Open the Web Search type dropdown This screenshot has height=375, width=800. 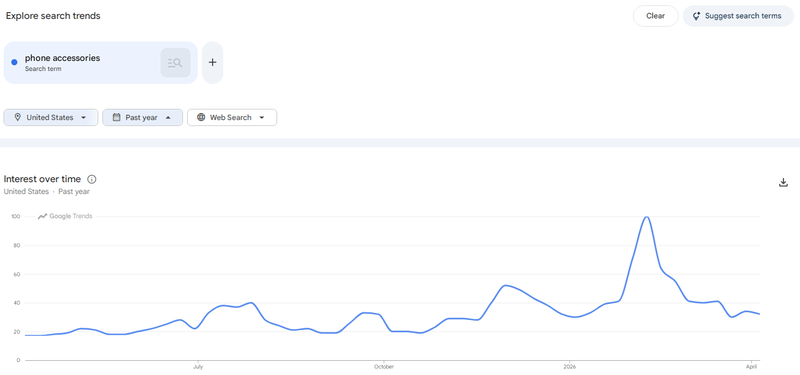(232, 117)
